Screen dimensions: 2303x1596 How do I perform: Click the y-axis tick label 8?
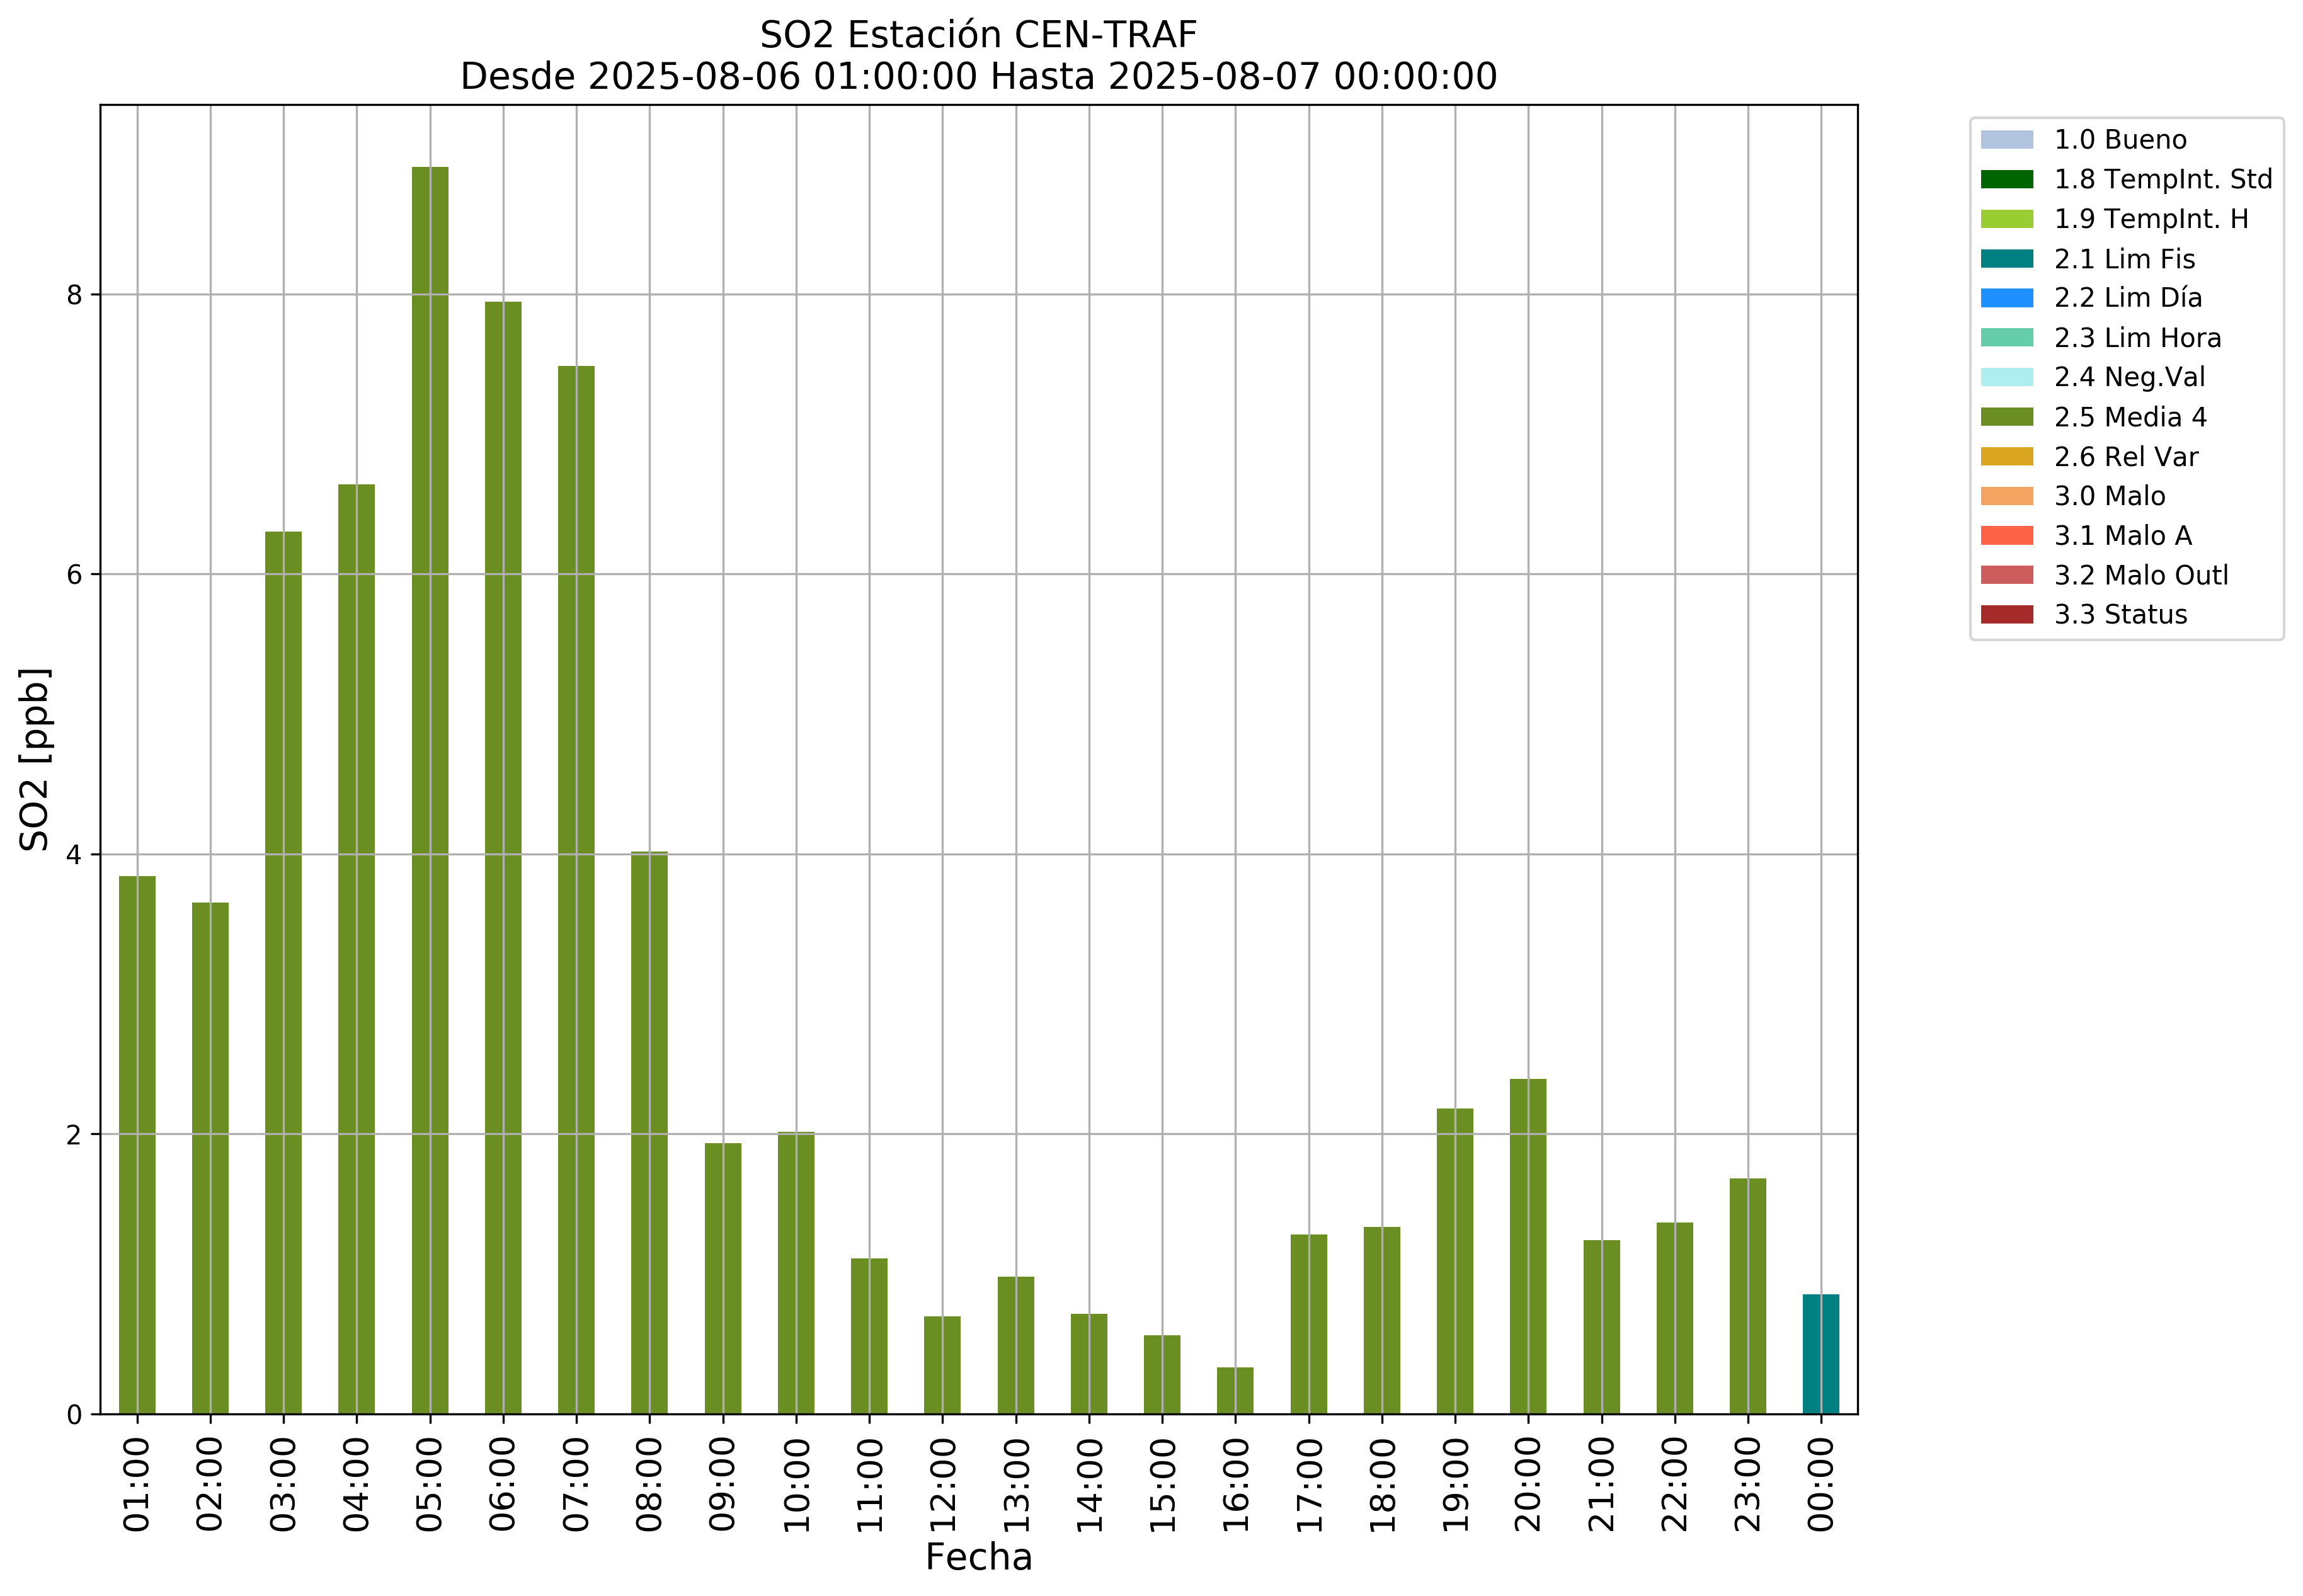(x=74, y=295)
